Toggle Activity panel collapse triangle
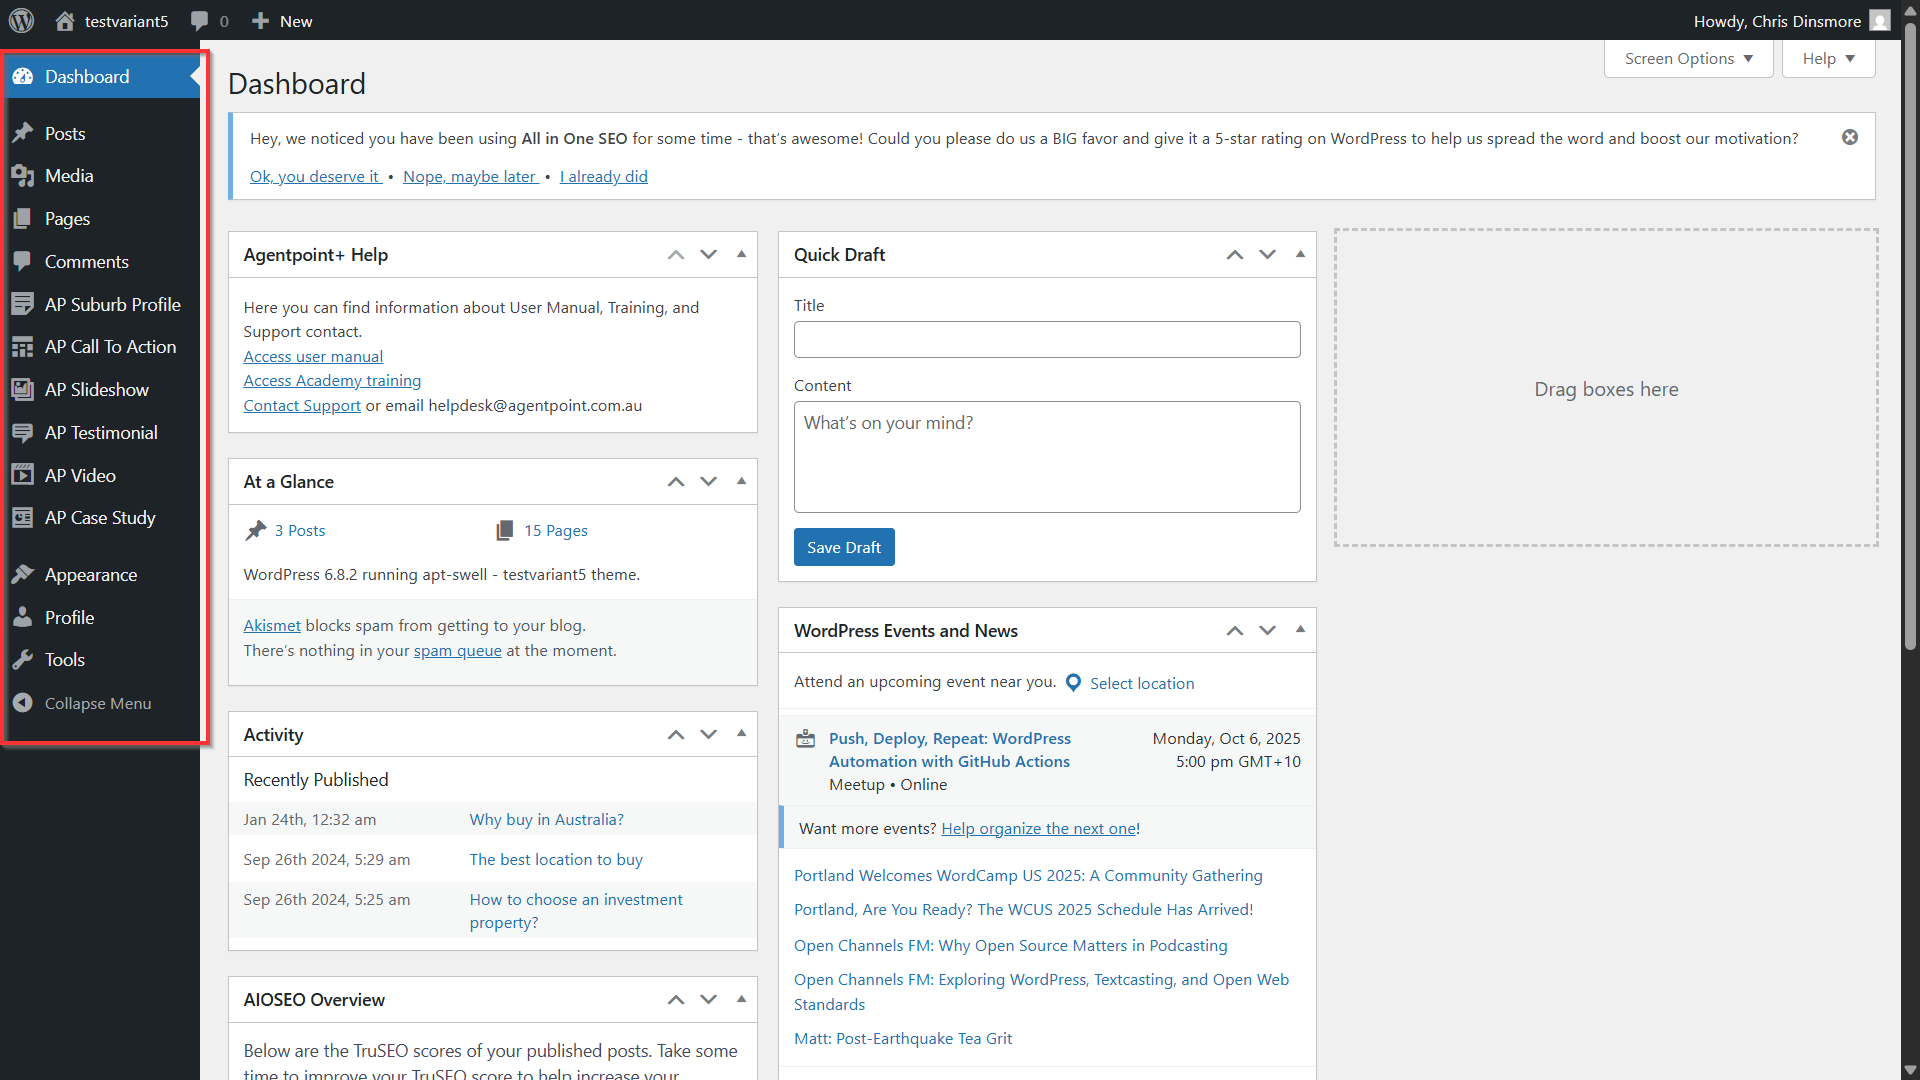This screenshot has height=1080, width=1920. coord(741,734)
